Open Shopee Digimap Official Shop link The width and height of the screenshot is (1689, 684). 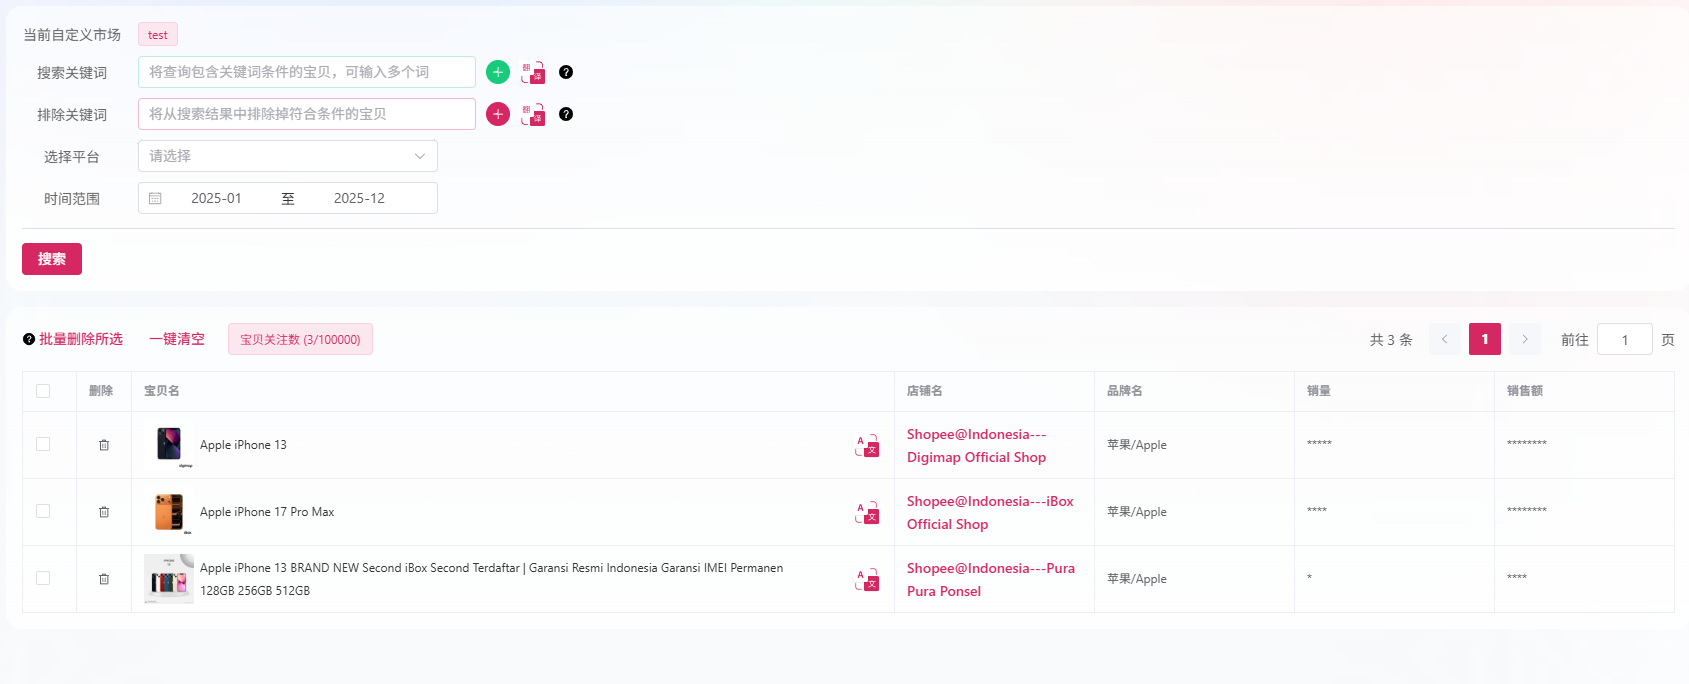[976, 445]
